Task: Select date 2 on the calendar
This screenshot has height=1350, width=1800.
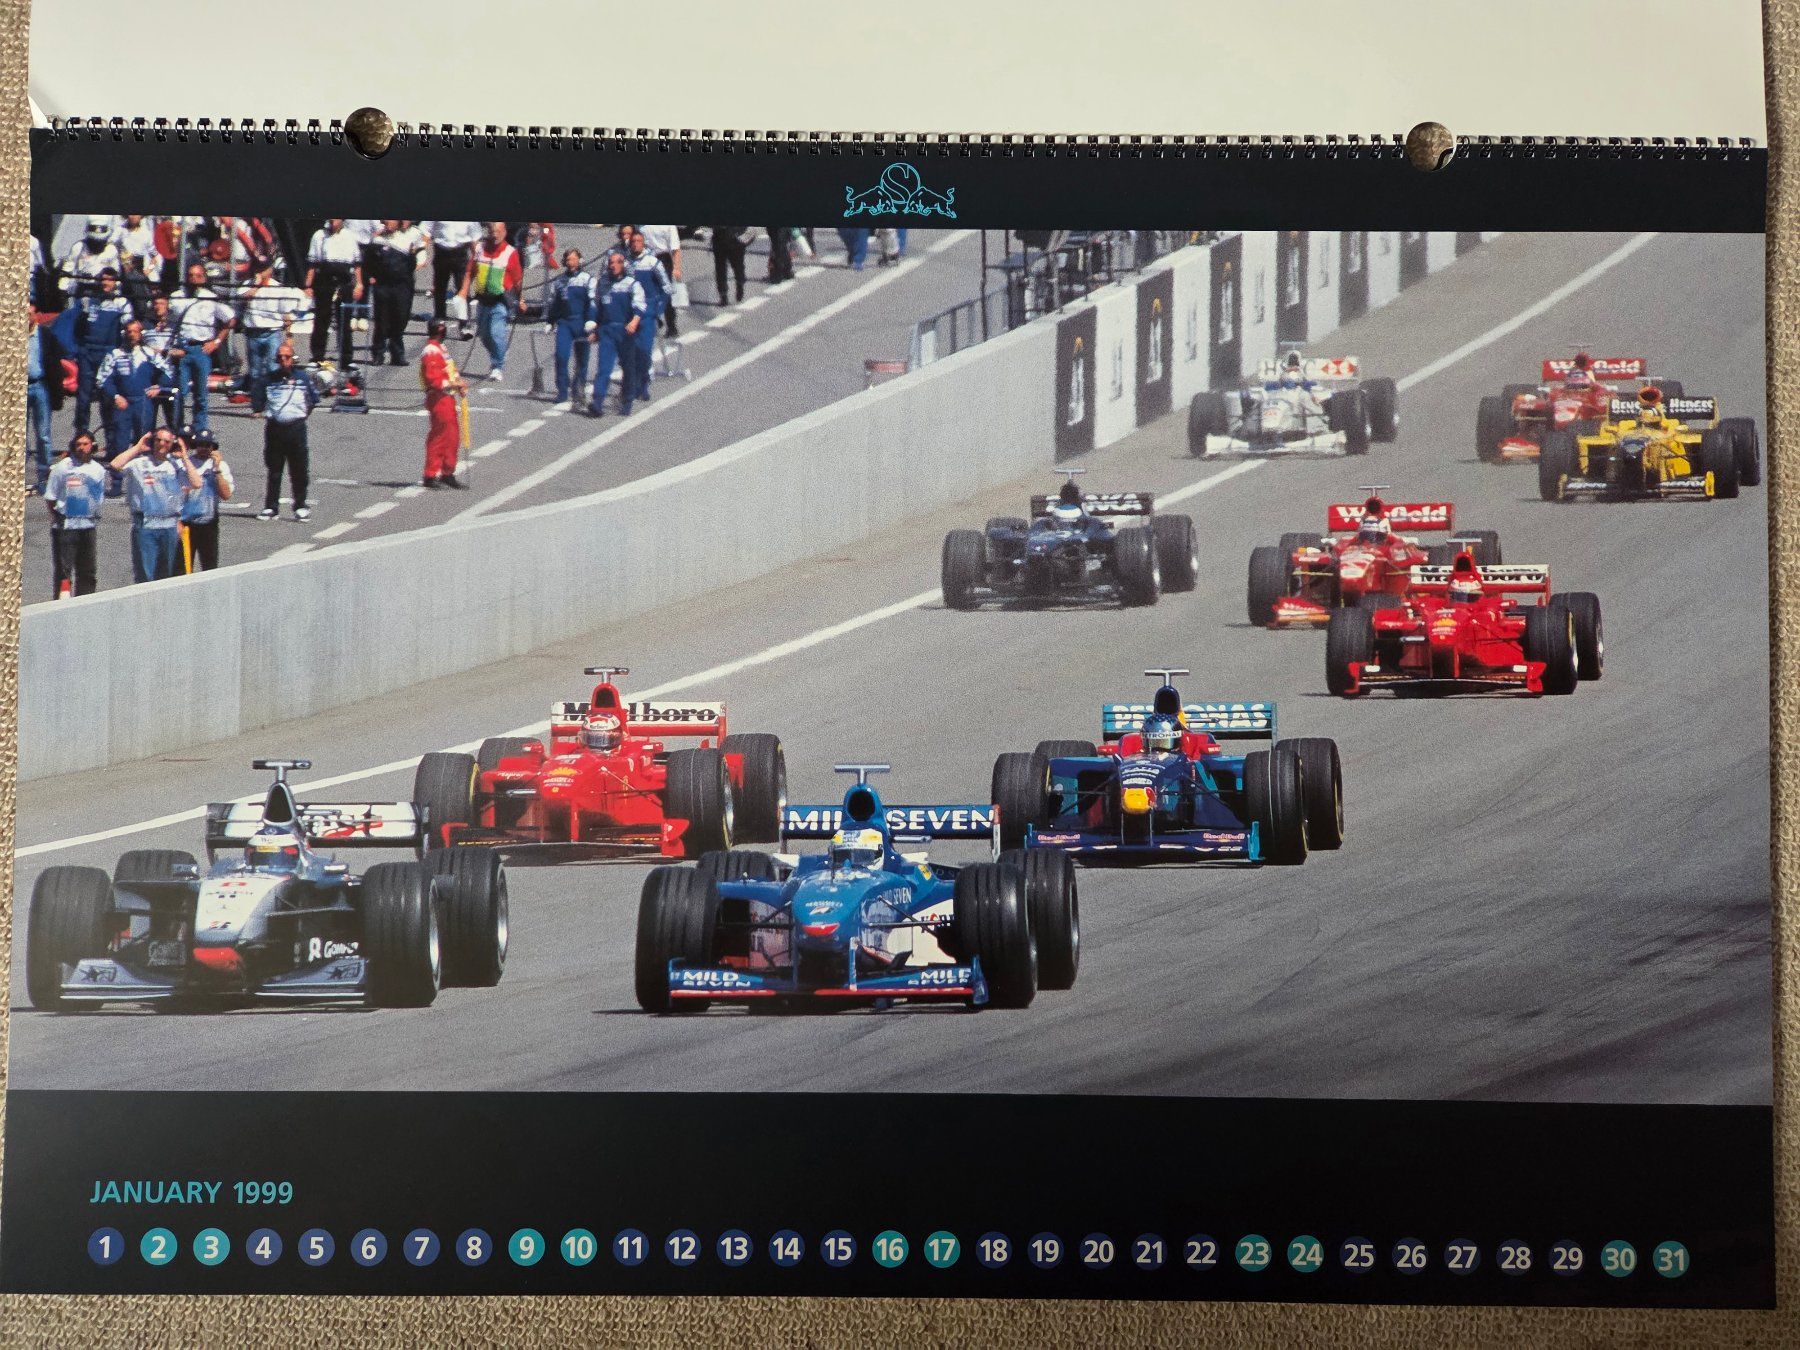Action: click(x=158, y=1247)
